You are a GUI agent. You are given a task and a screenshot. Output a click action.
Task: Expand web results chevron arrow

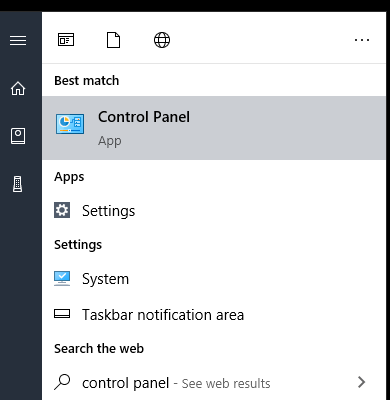point(362,382)
